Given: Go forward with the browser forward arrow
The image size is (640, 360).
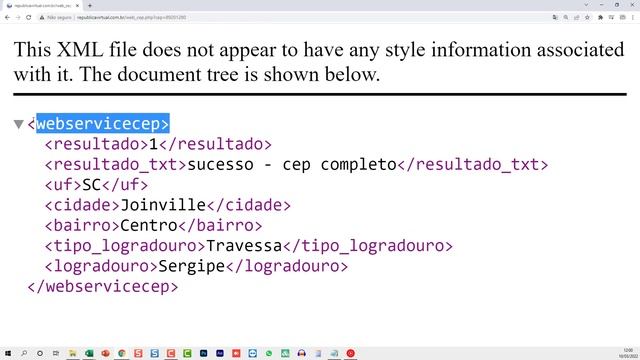Looking at the screenshot, I should (x=18, y=18).
